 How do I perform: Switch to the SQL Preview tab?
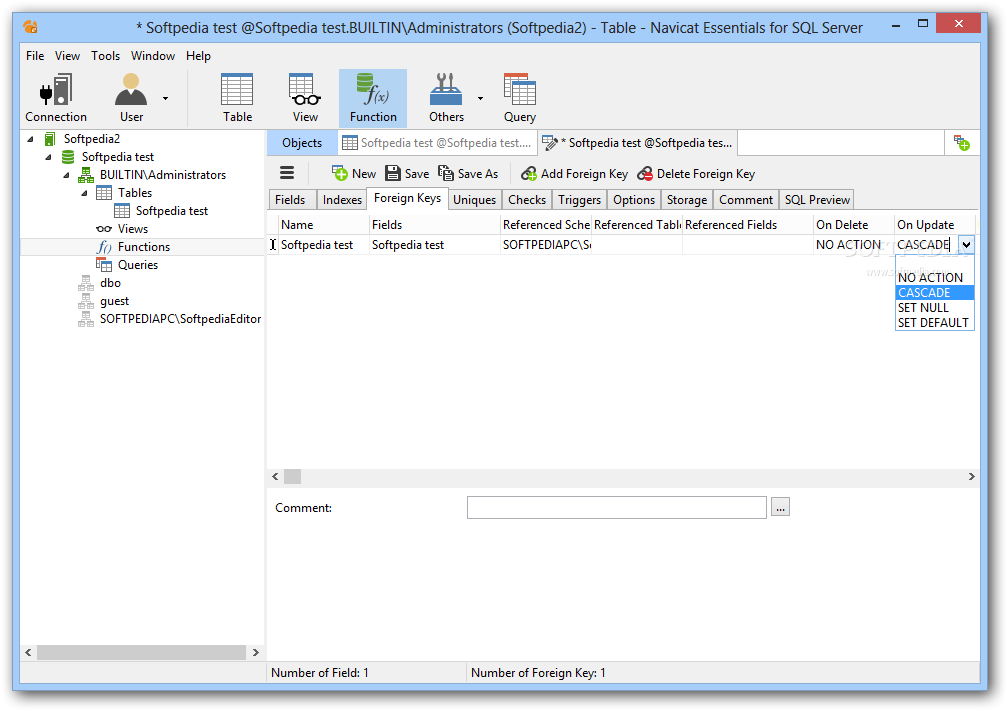817,200
